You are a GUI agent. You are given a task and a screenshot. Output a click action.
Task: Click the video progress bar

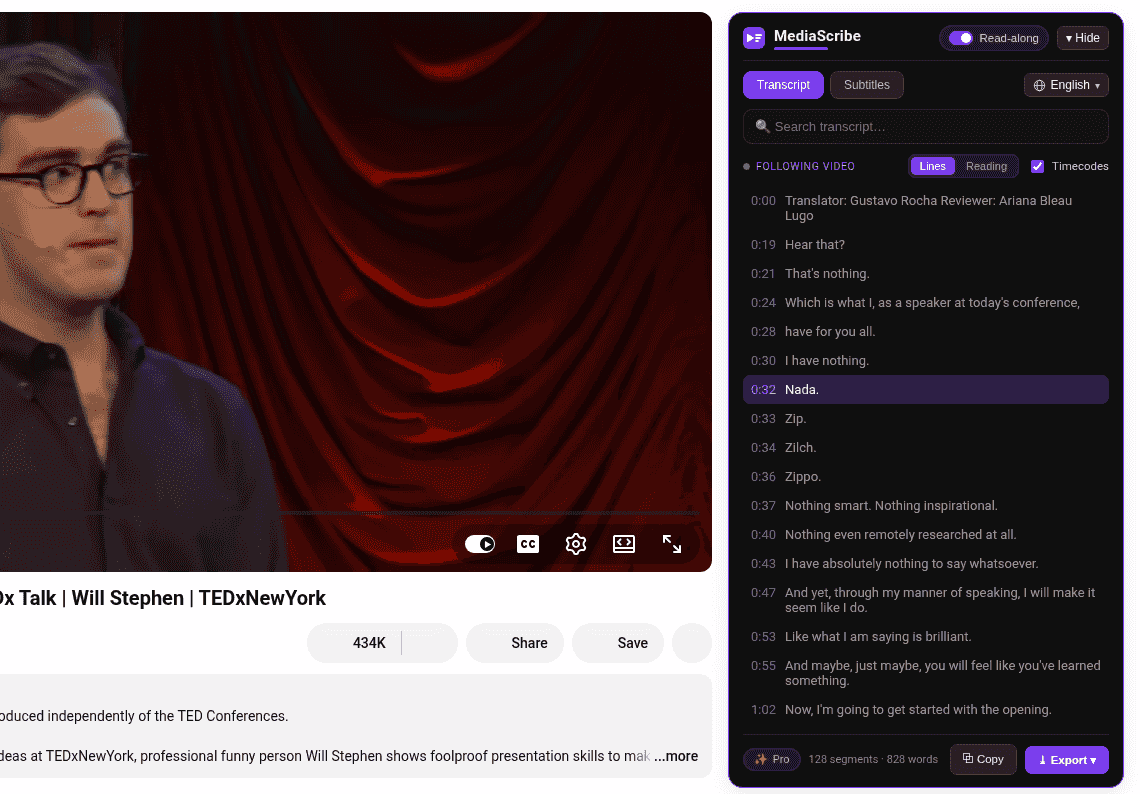[x=349, y=513]
